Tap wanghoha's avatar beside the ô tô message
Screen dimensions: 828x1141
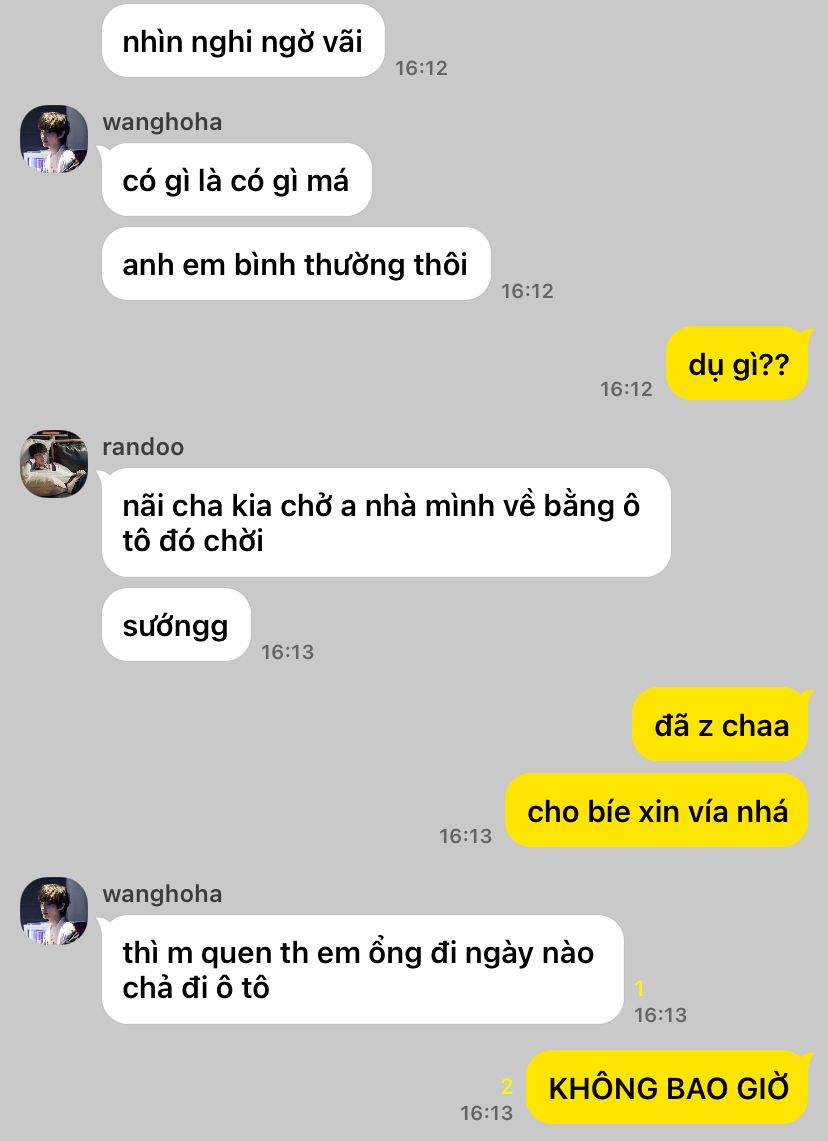pos(54,911)
